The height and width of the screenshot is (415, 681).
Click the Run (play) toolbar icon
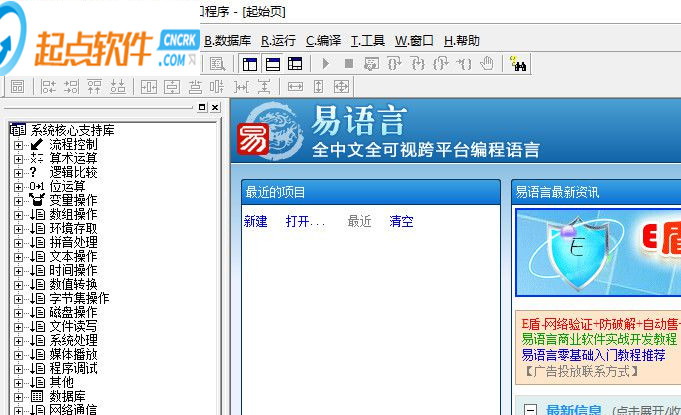click(325, 64)
